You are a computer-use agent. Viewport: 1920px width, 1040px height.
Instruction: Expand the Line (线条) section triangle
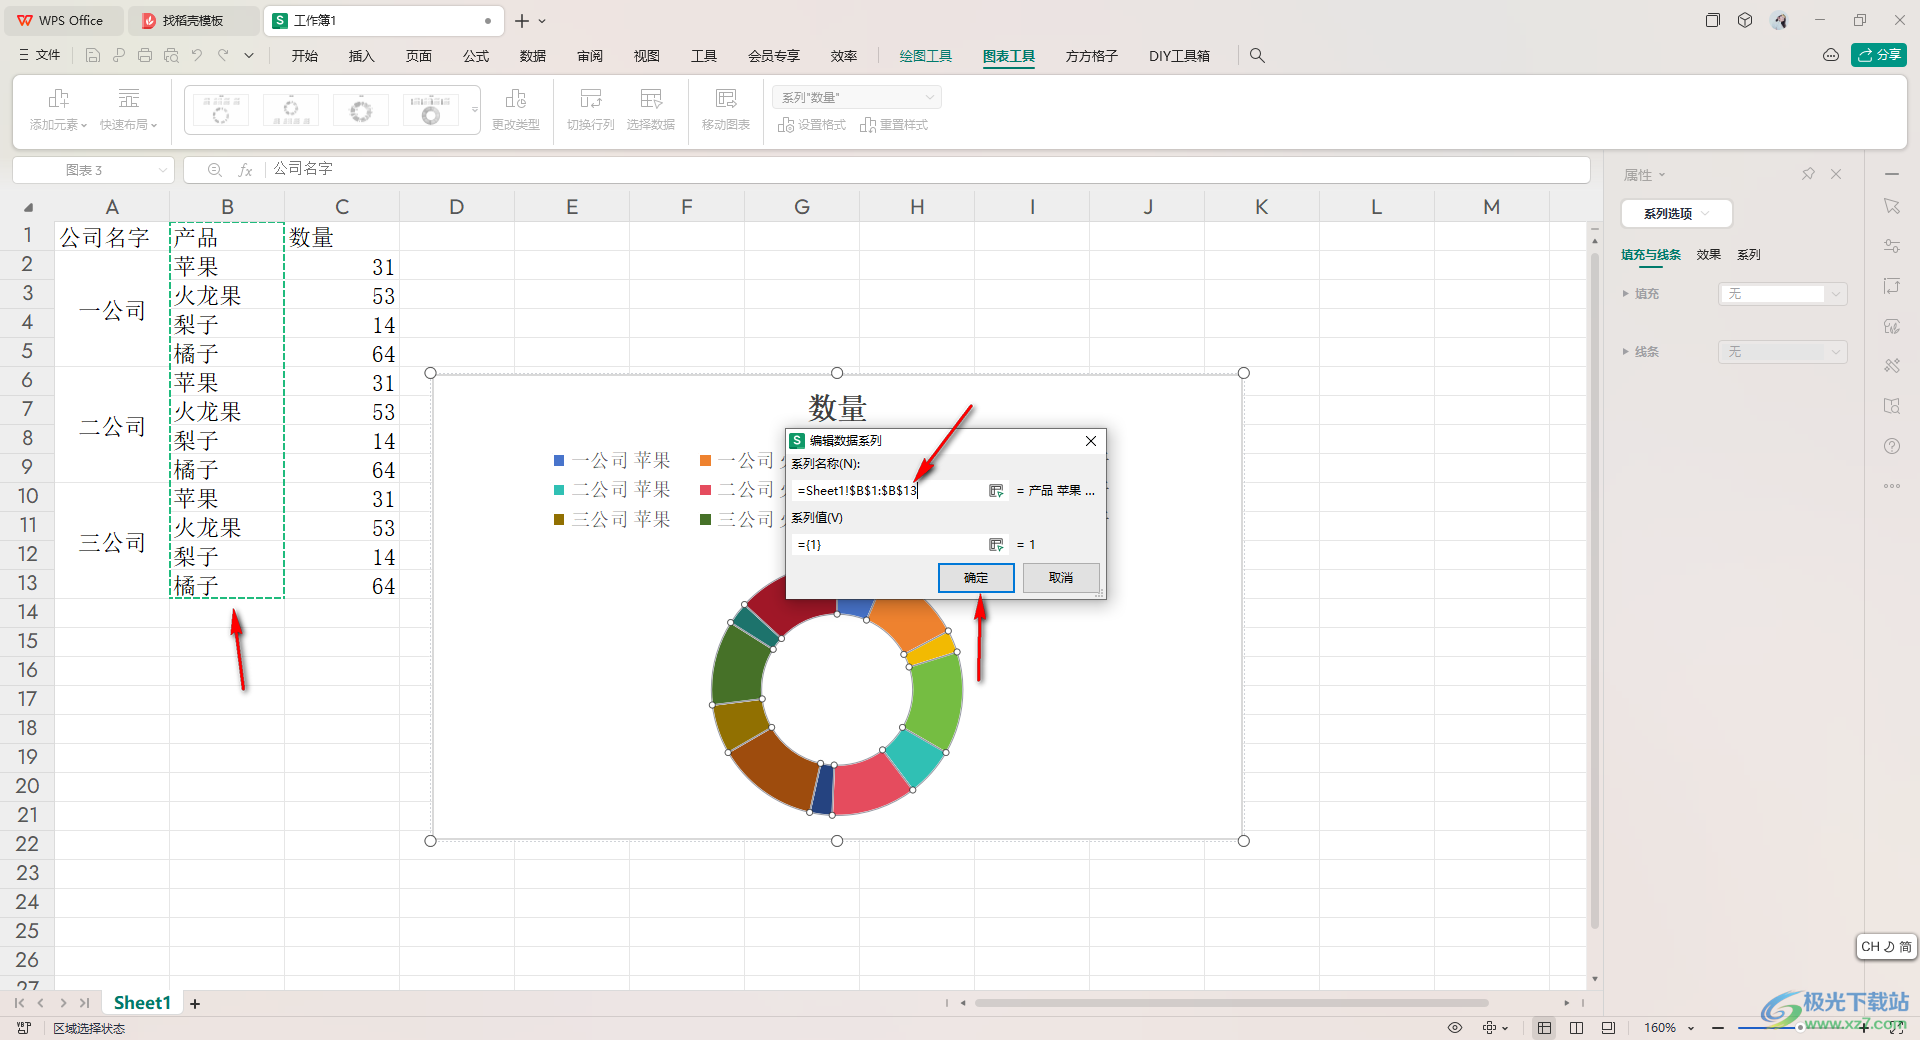point(1625,352)
